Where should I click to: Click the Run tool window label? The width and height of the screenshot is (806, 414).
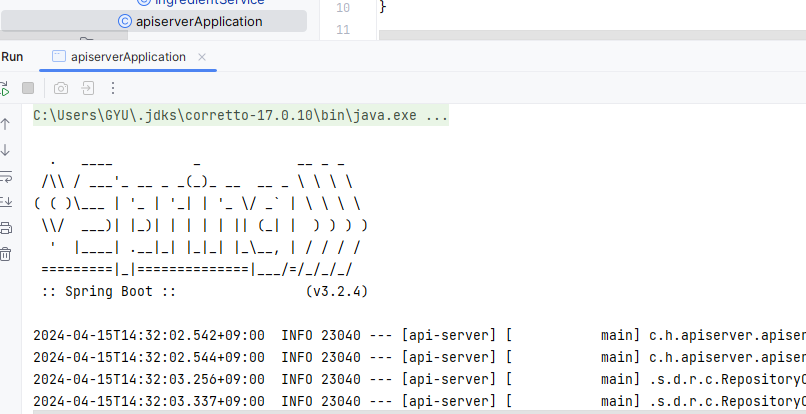click(x=12, y=57)
